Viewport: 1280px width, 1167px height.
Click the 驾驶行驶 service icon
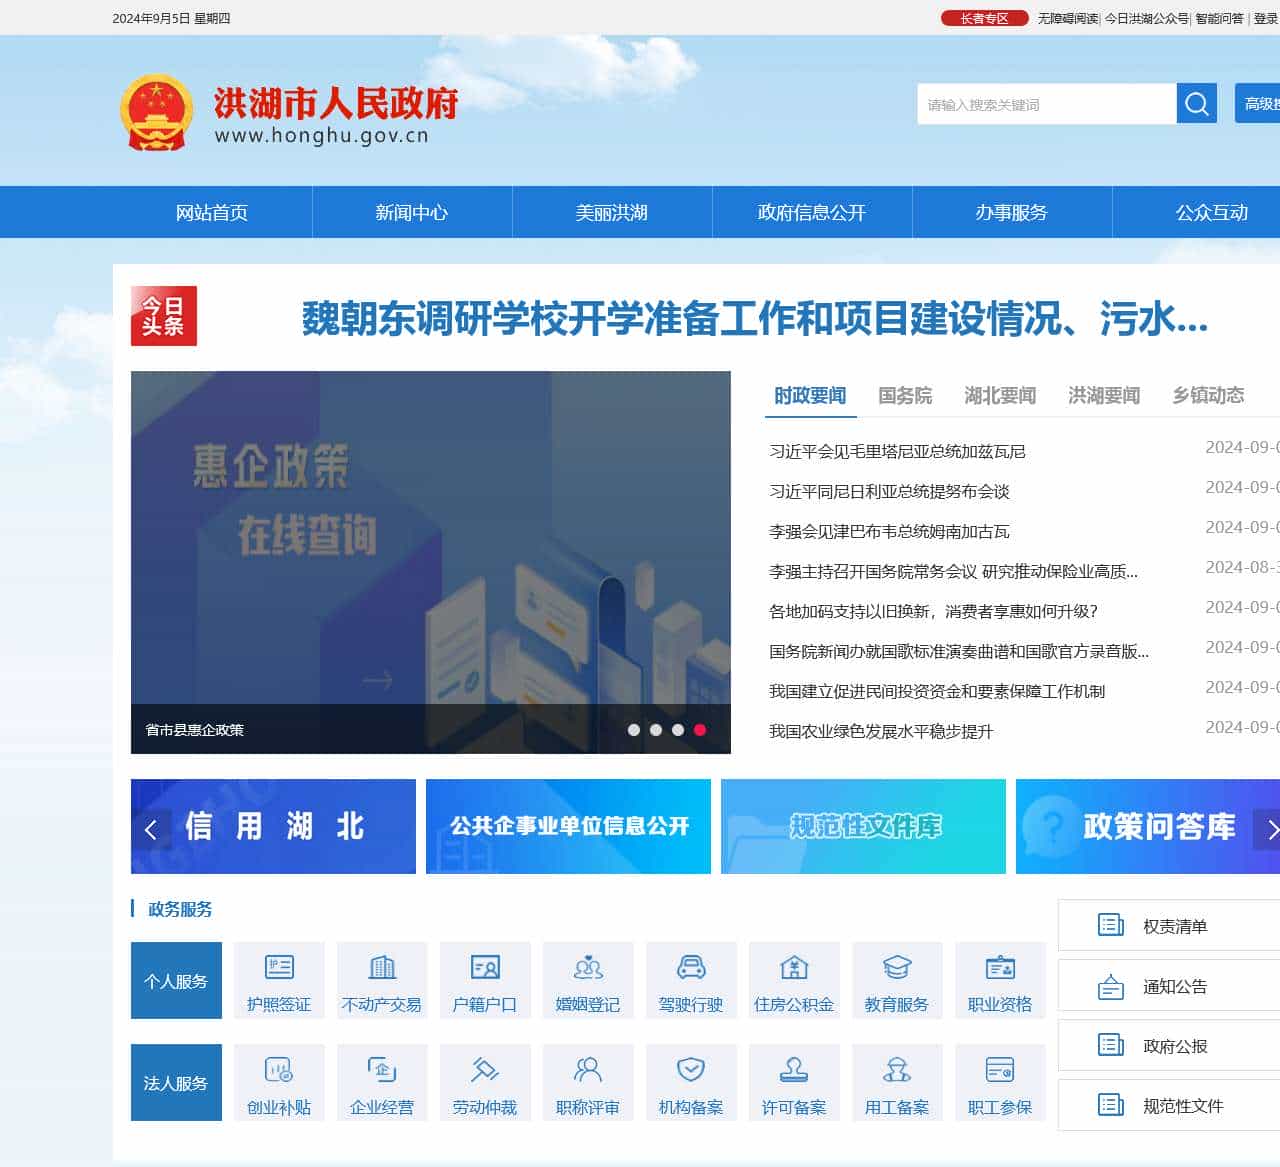coord(691,980)
